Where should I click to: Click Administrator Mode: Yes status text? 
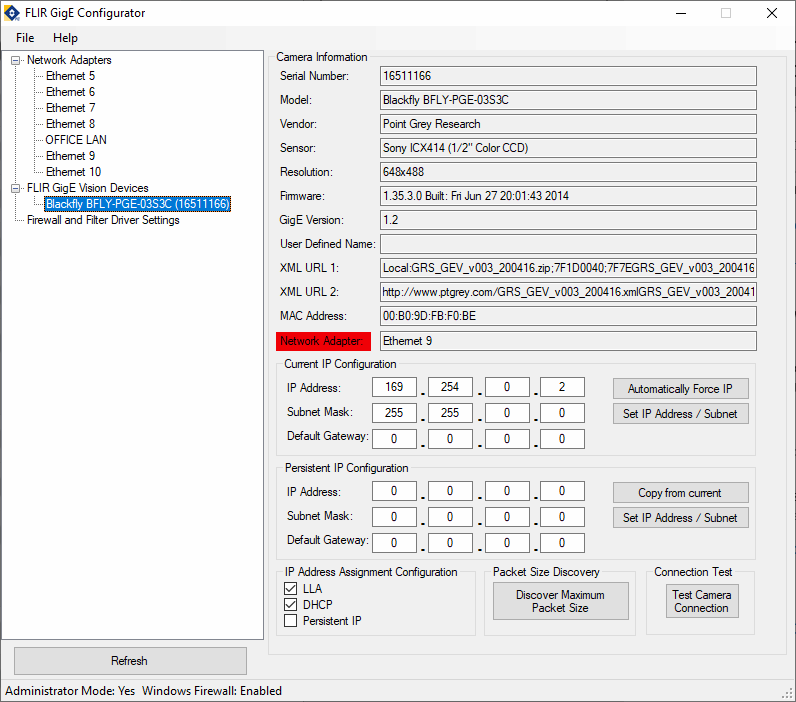pyautogui.click(x=70, y=691)
